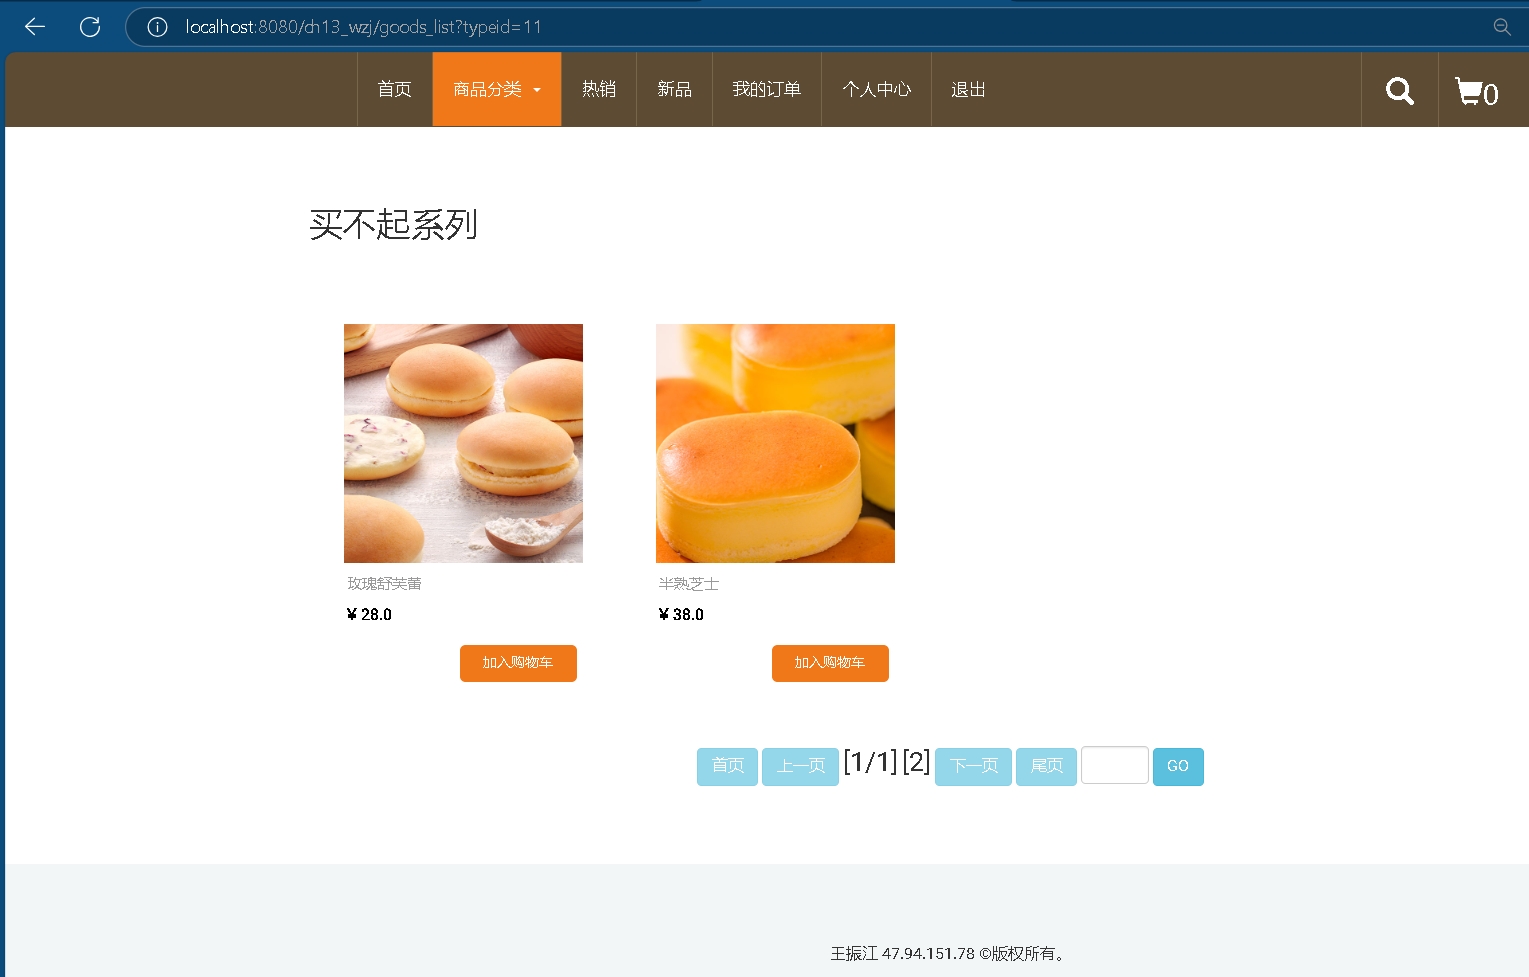This screenshot has height=977, width=1529.
Task: Click the 下一页 pagination button
Action: (973, 767)
